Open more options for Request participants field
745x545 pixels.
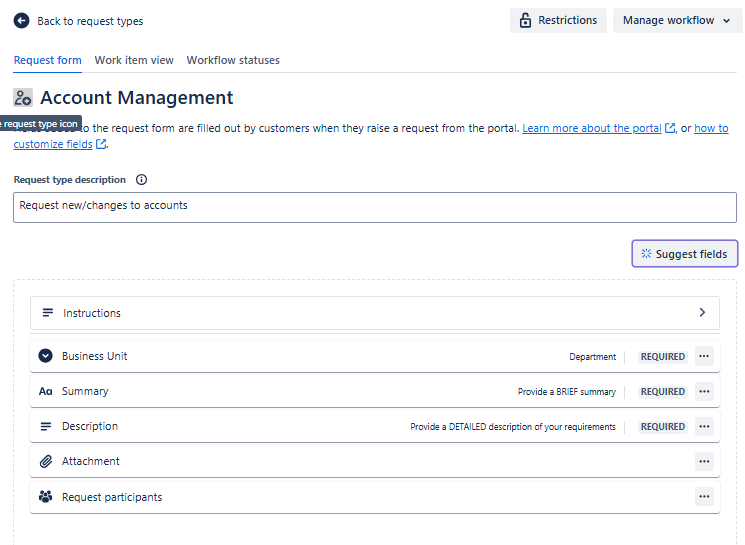[x=704, y=497]
